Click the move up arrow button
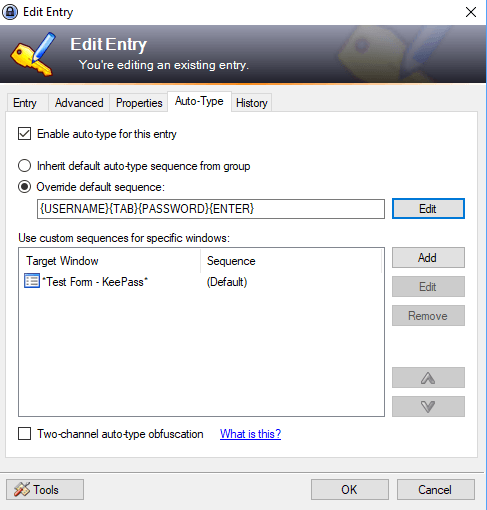The height and width of the screenshot is (510, 487). tap(428, 378)
